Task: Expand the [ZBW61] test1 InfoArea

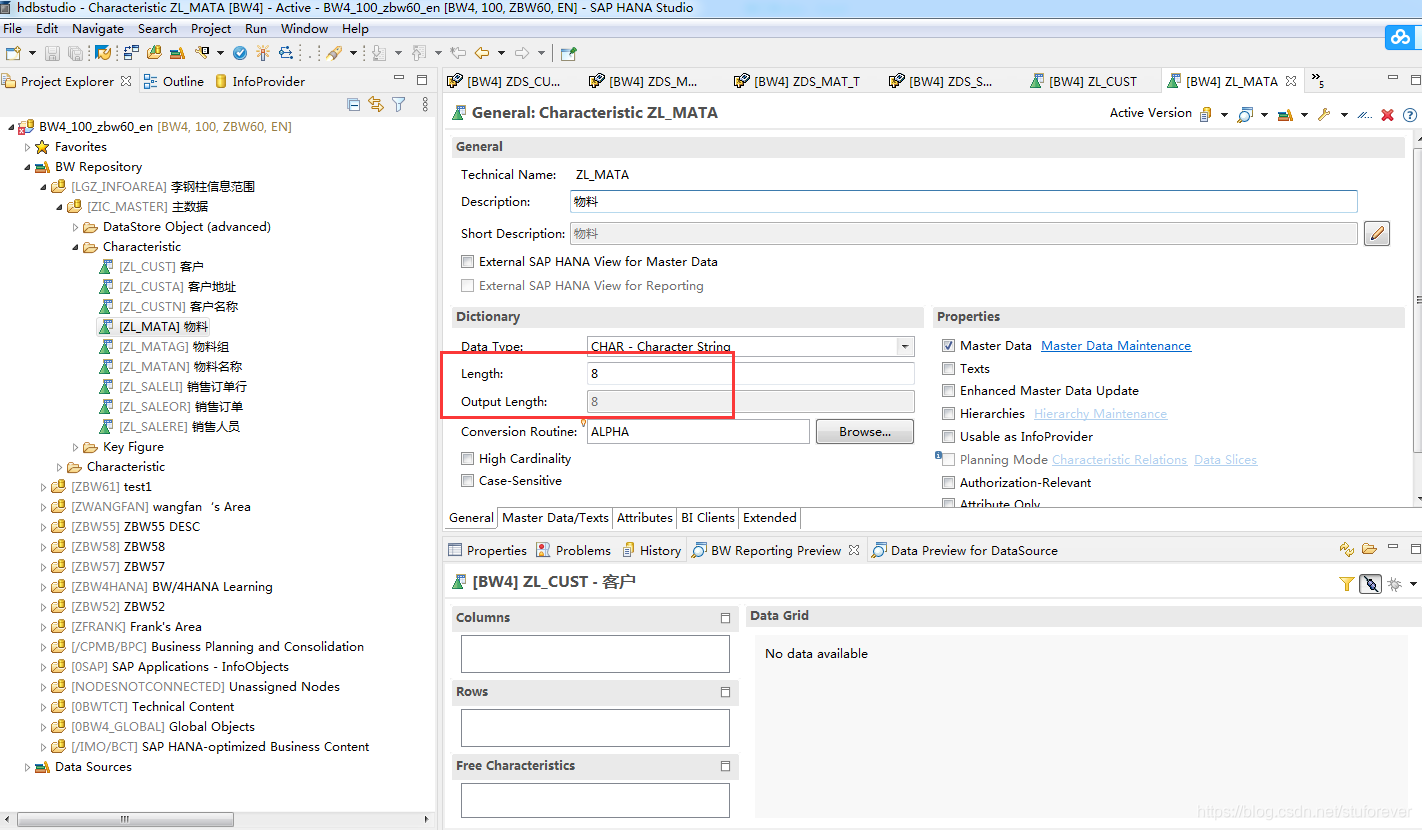Action: tap(43, 487)
